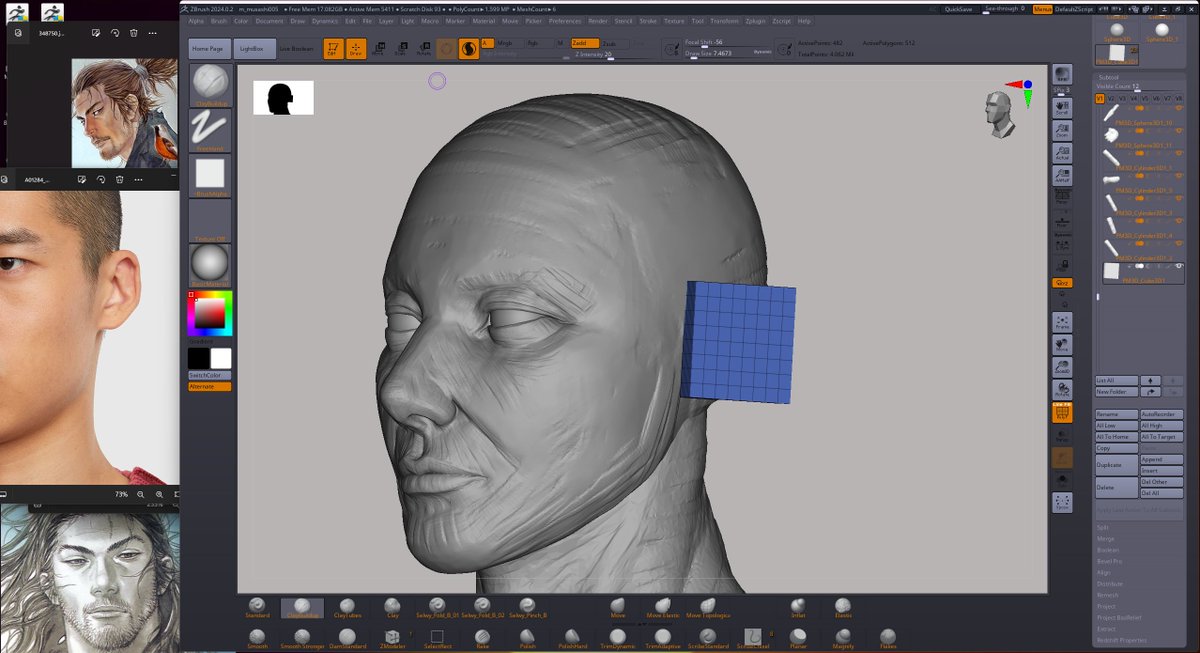Open the Home Page
The width and height of the screenshot is (1200, 653).
pyautogui.click(x=208, y=49)
